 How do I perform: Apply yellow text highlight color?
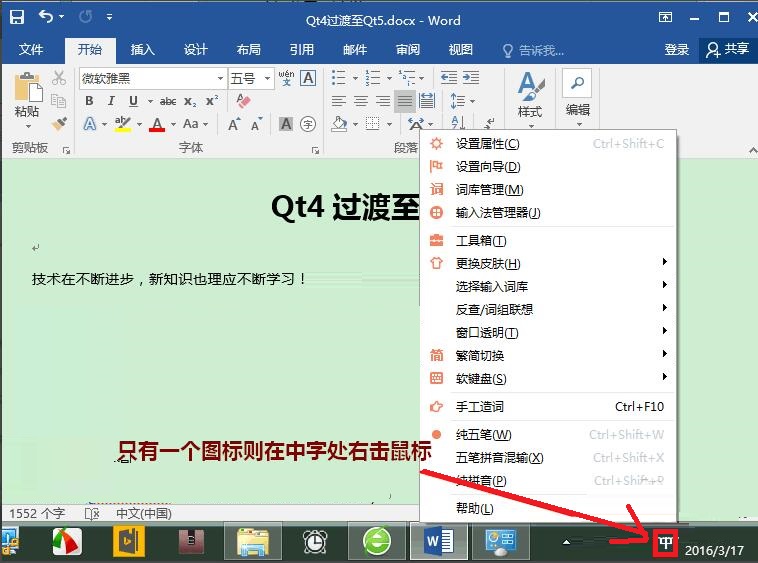[123, 124]
